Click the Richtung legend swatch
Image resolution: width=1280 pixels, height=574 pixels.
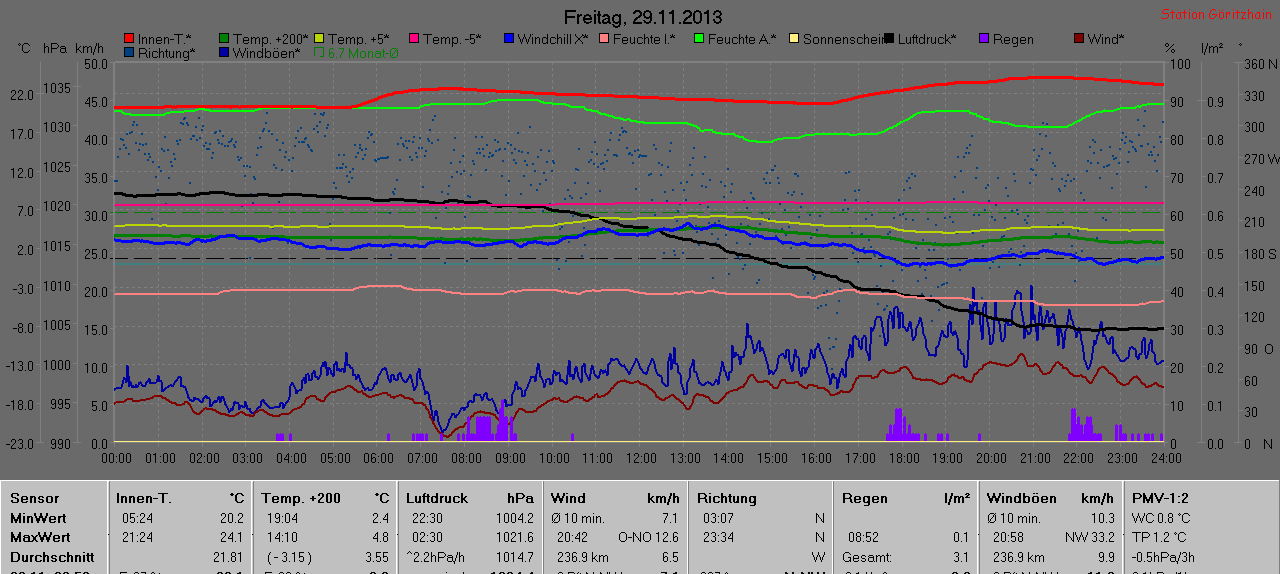pyautogui.click(x=129, y=52)
